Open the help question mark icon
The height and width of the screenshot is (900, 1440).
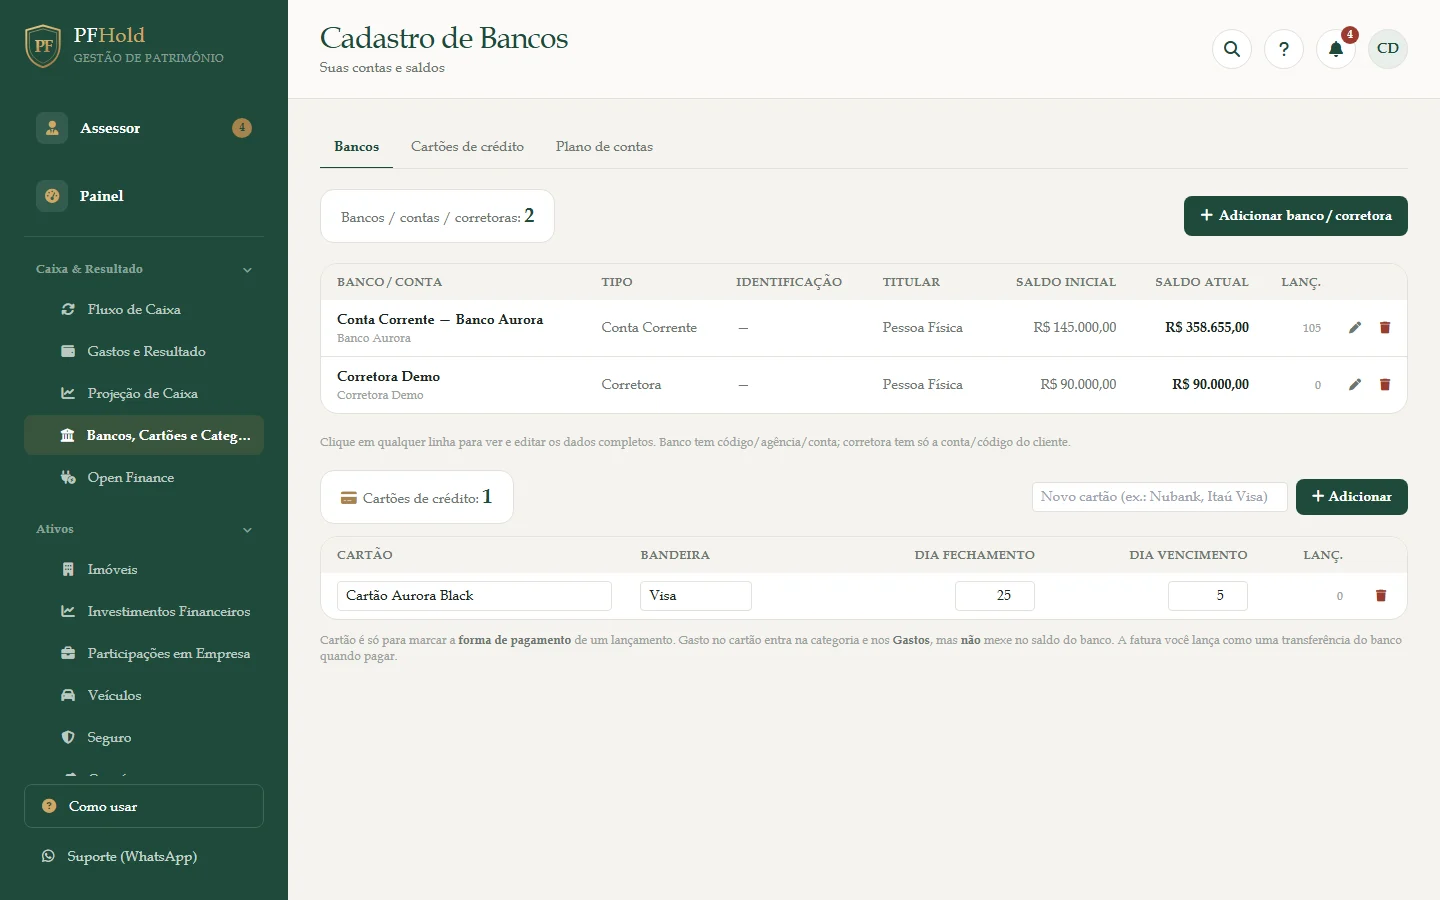pyautogui.click(x=1284, y=49)
